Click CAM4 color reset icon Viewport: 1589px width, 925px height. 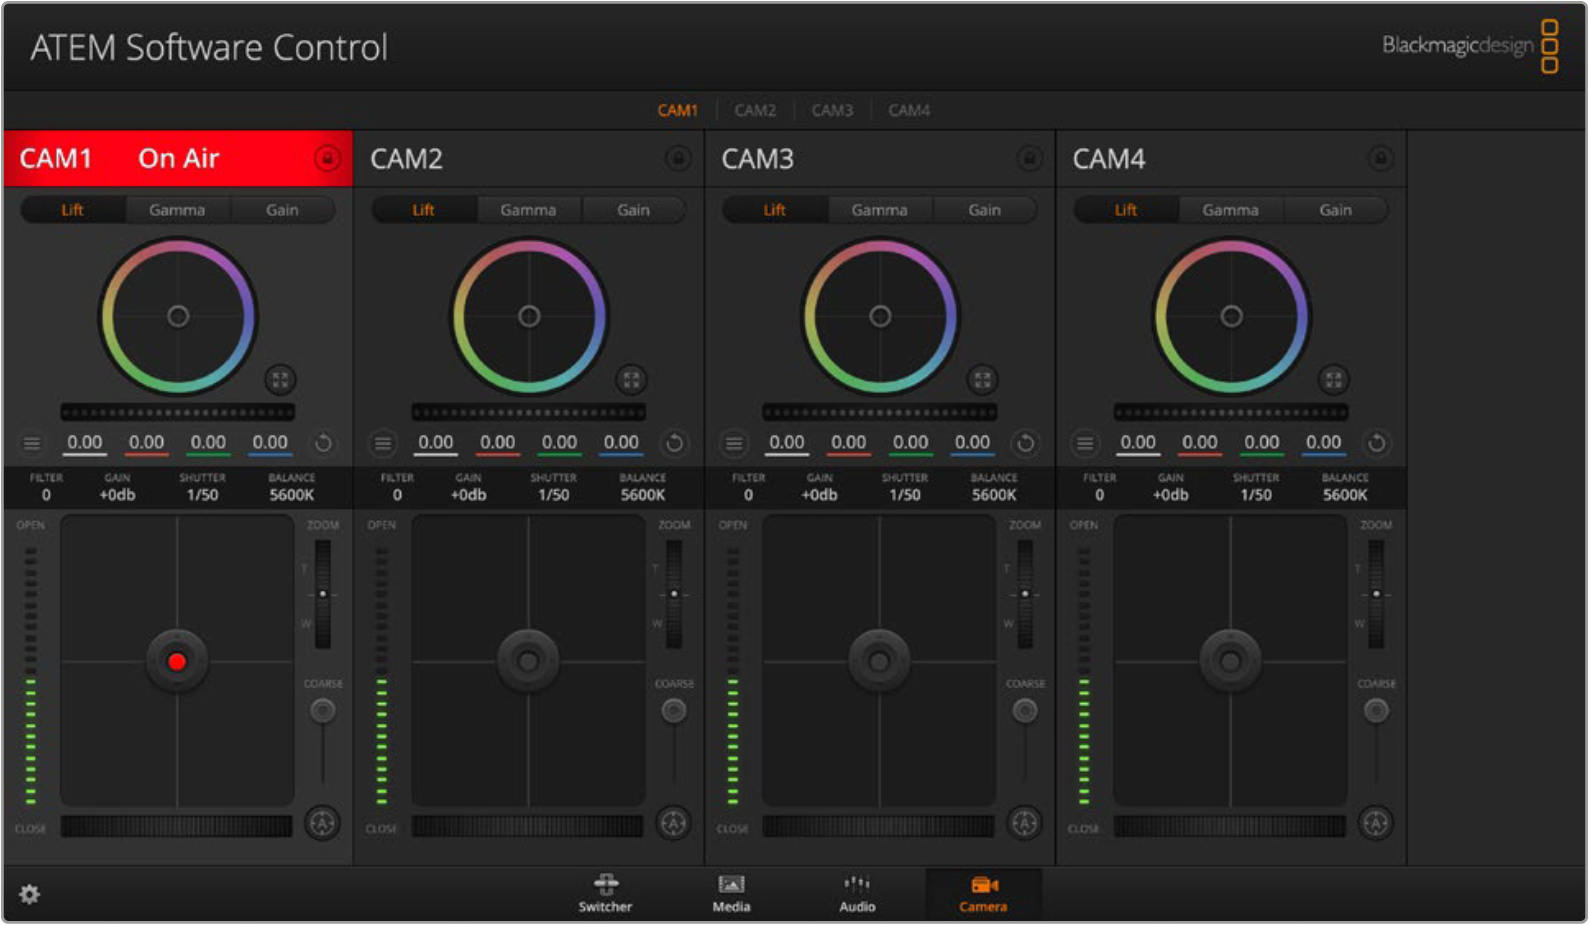coord(1377,443)
